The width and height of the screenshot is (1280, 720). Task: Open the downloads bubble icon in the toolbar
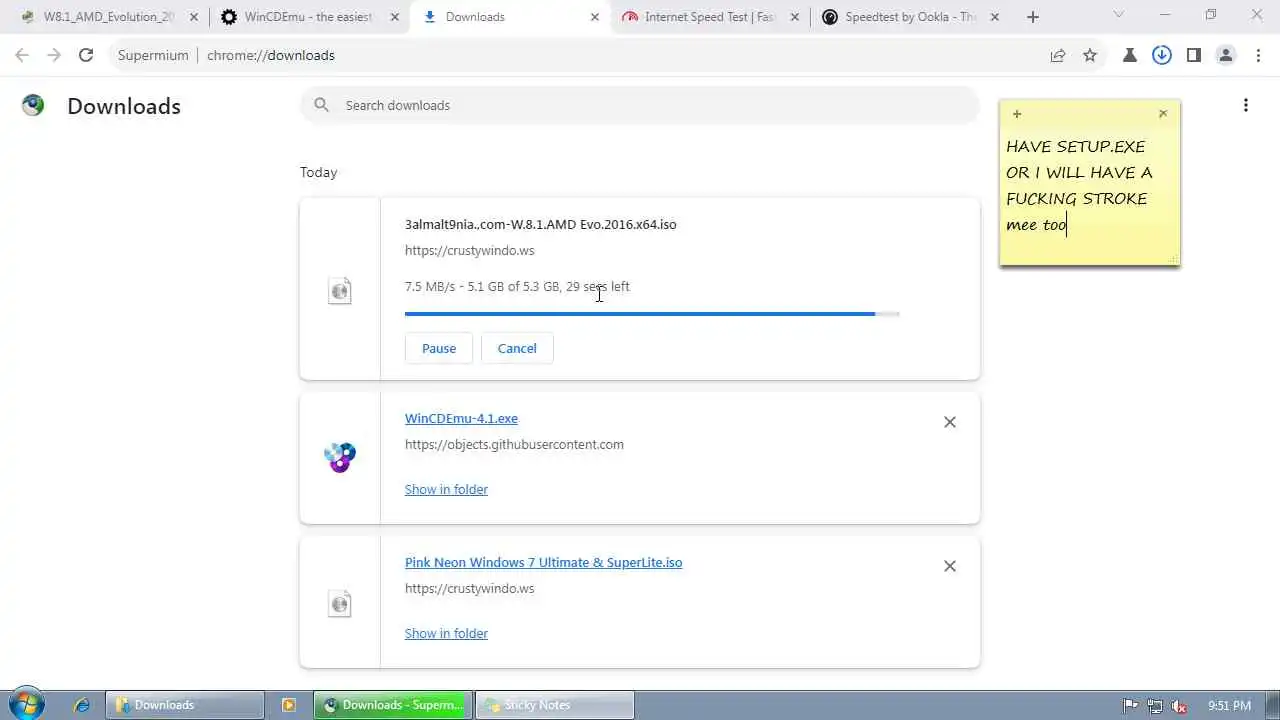[x=1162, y=55]
